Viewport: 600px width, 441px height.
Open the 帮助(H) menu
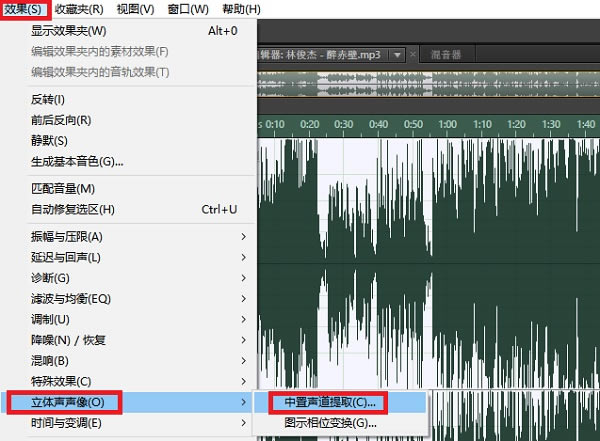tap(240, 9)
